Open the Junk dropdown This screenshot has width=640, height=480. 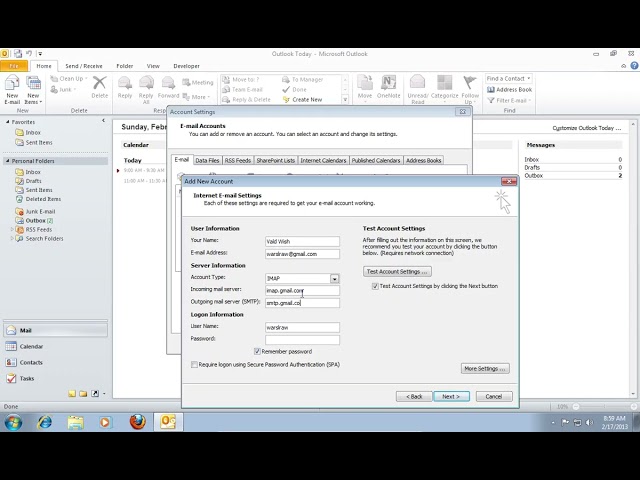coord(63,89)
